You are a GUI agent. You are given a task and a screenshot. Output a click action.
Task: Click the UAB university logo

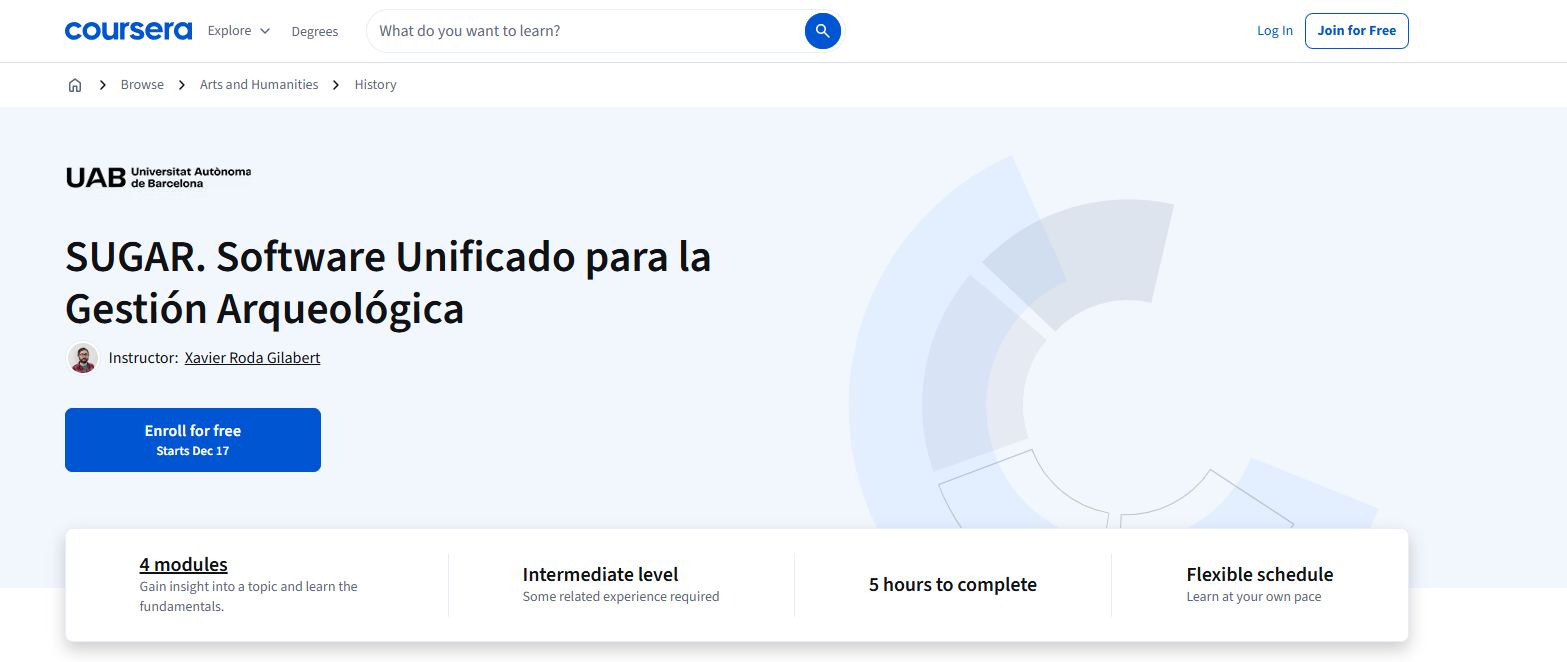coord(158,177)
